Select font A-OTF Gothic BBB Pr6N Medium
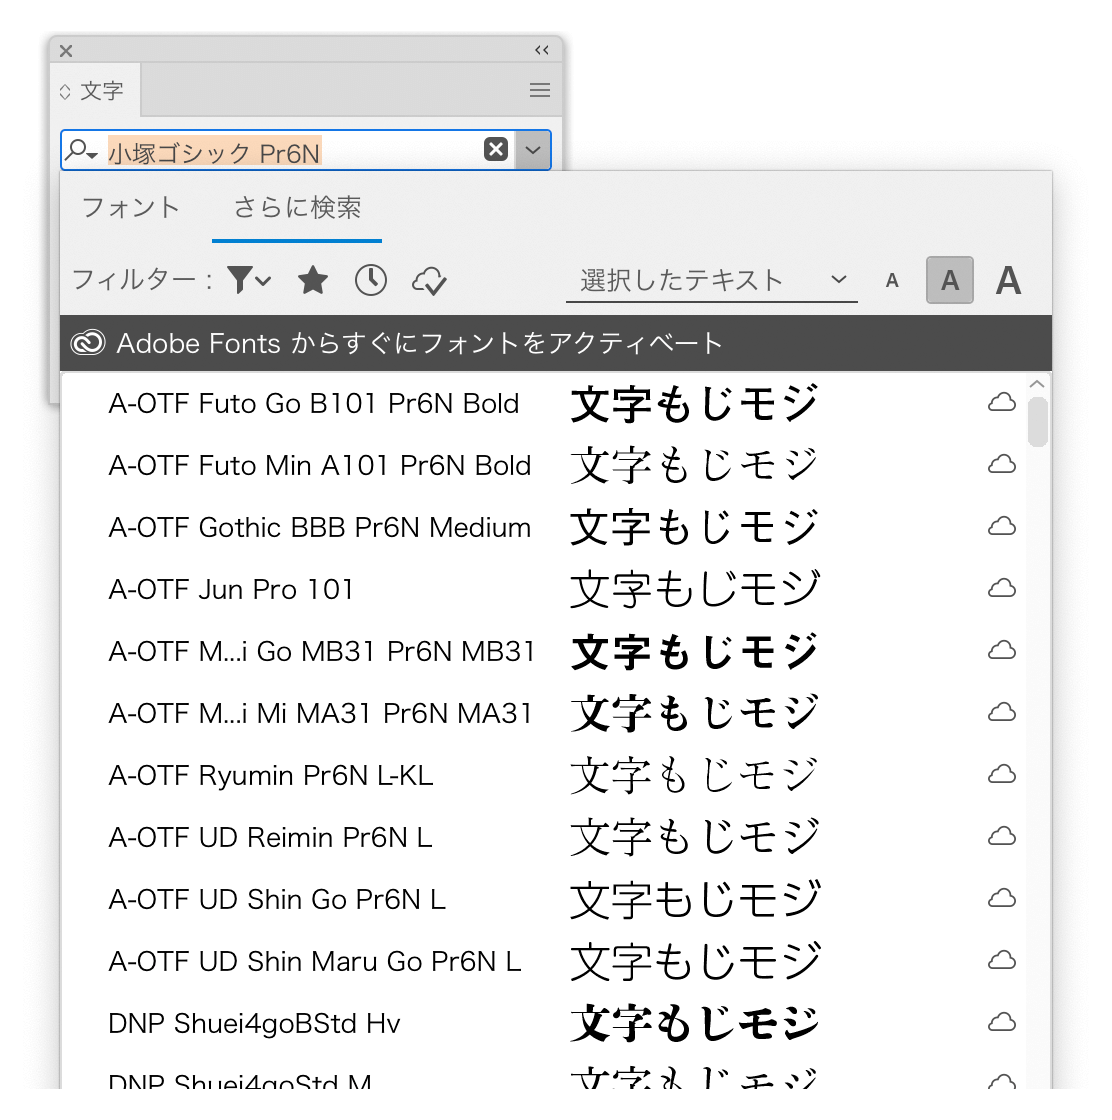Viewport: 1112px width, 1120px height. [x=320, y=528]
